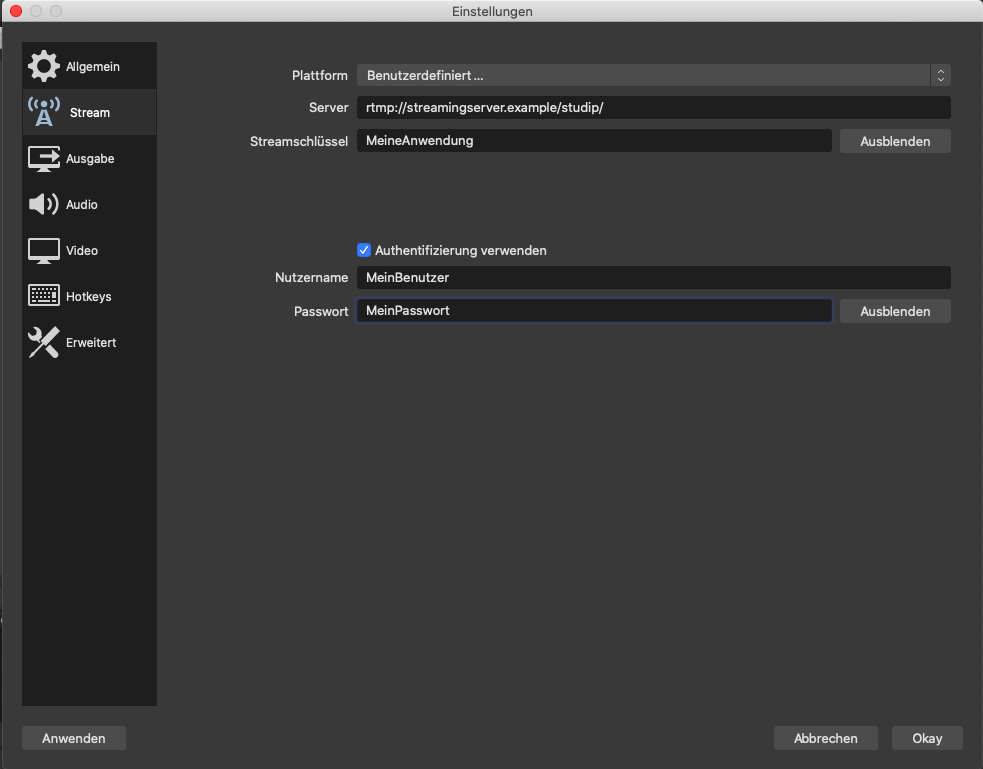Switch to the Audio settings label

click(82, 204)
